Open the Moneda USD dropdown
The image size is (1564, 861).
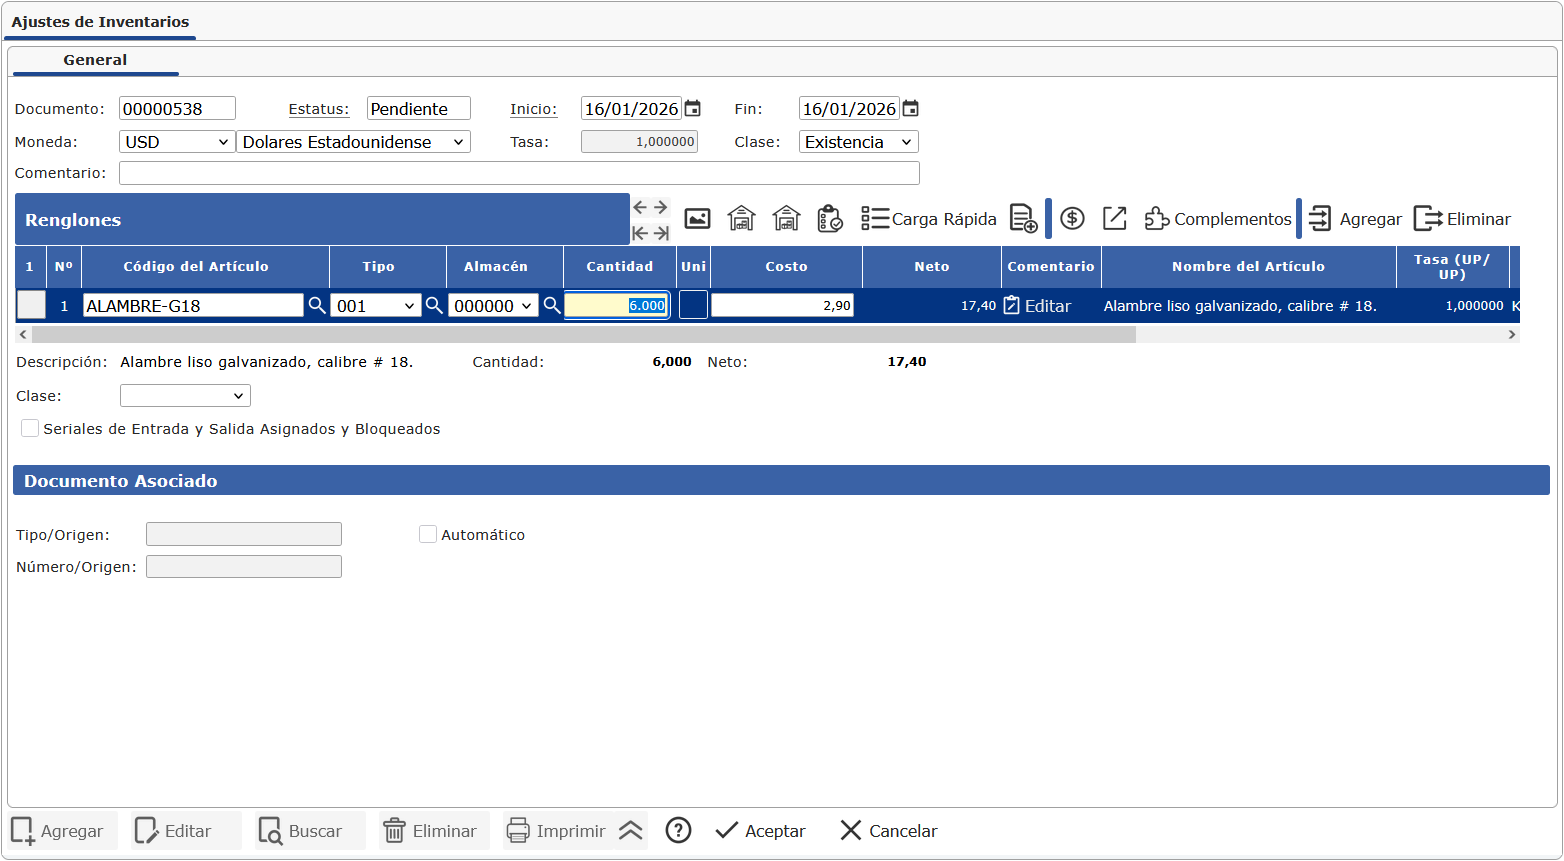(176, 142)
